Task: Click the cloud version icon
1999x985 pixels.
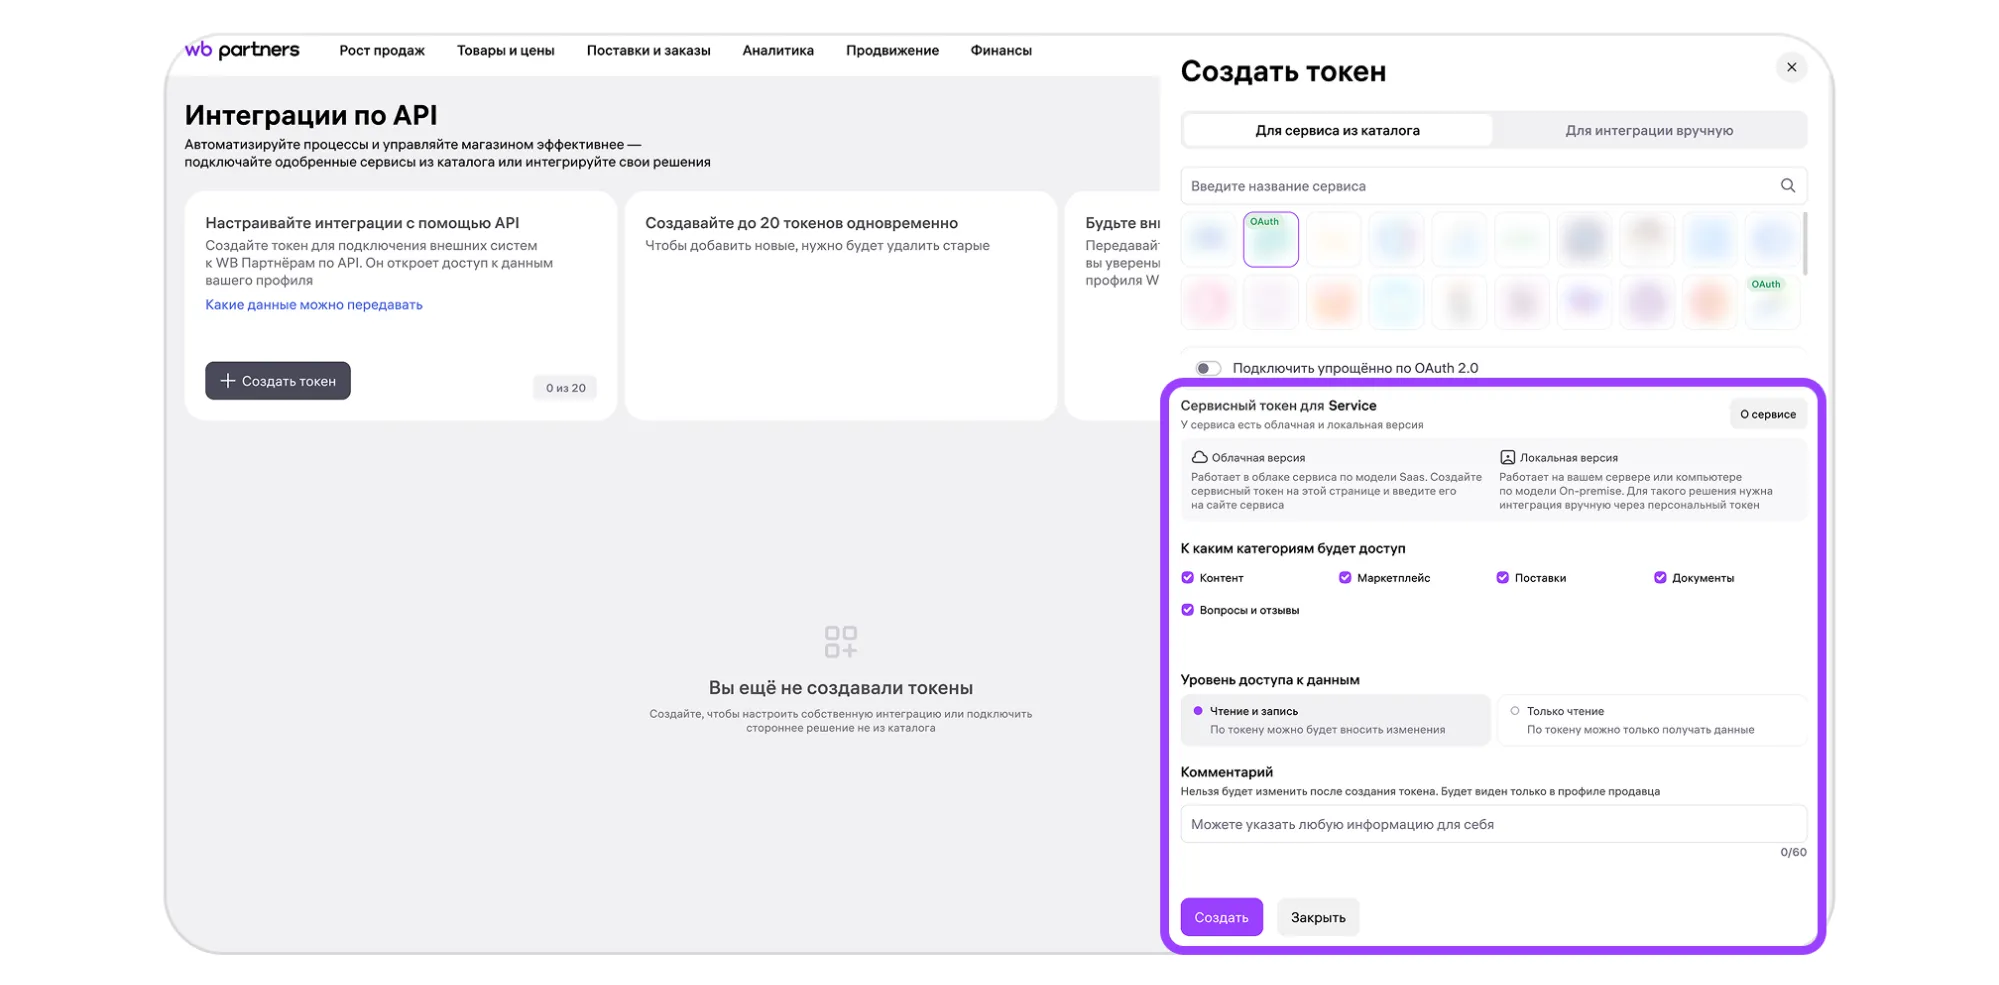Action: click(1199, 457)
